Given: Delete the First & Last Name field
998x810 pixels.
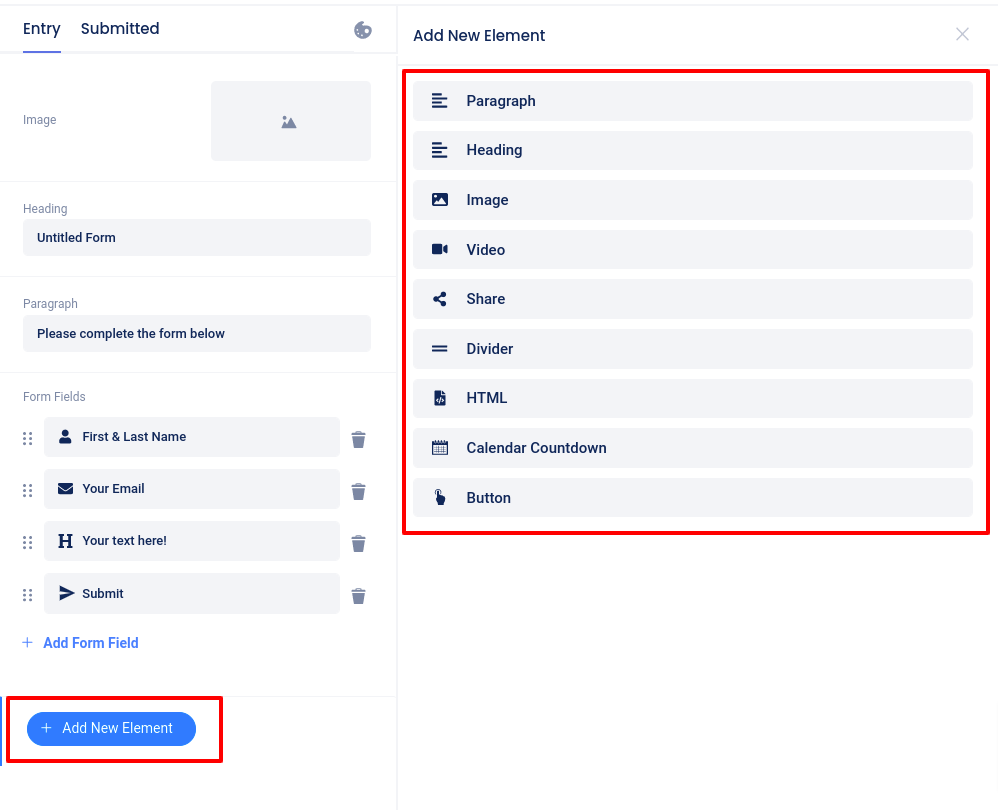Looking at the screenshot, I should tap(358, 439).
